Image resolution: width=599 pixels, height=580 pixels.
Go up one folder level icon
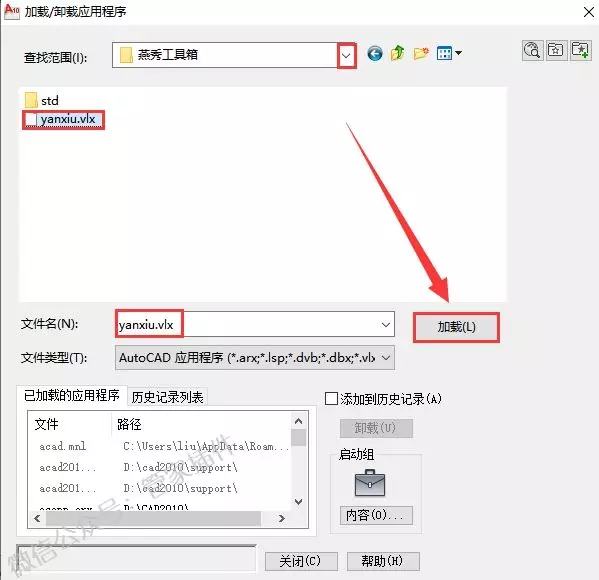398,53
